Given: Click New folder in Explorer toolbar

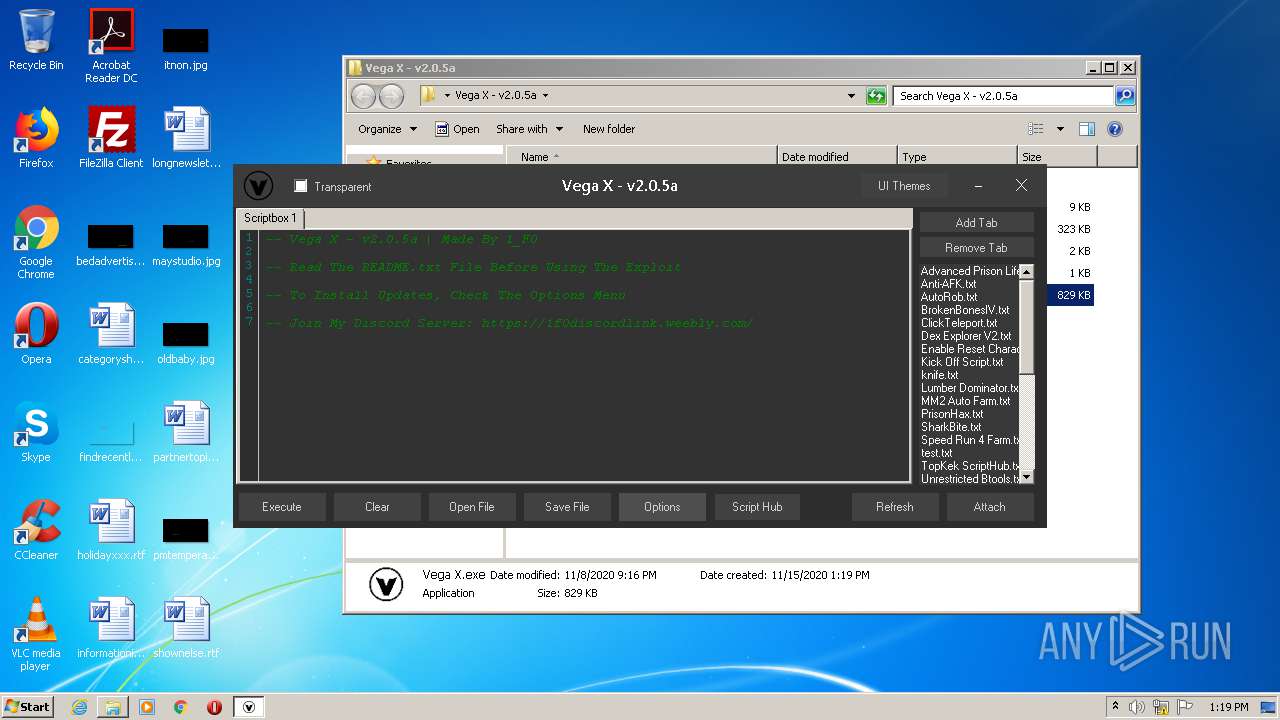Looking at the screenshot, I should coord(609,129).
